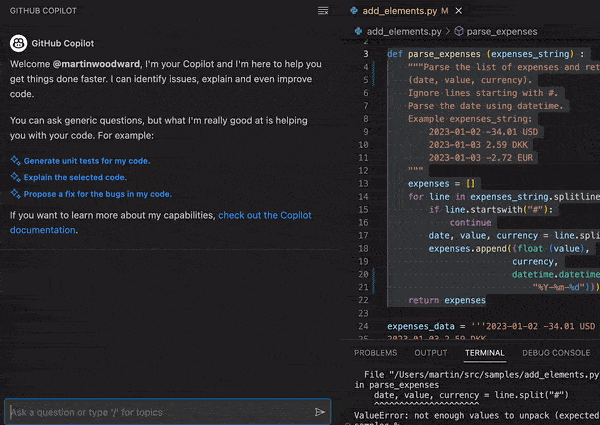
Task: Click the GitHub Copilot avatar icon
Action: (18, 44)
